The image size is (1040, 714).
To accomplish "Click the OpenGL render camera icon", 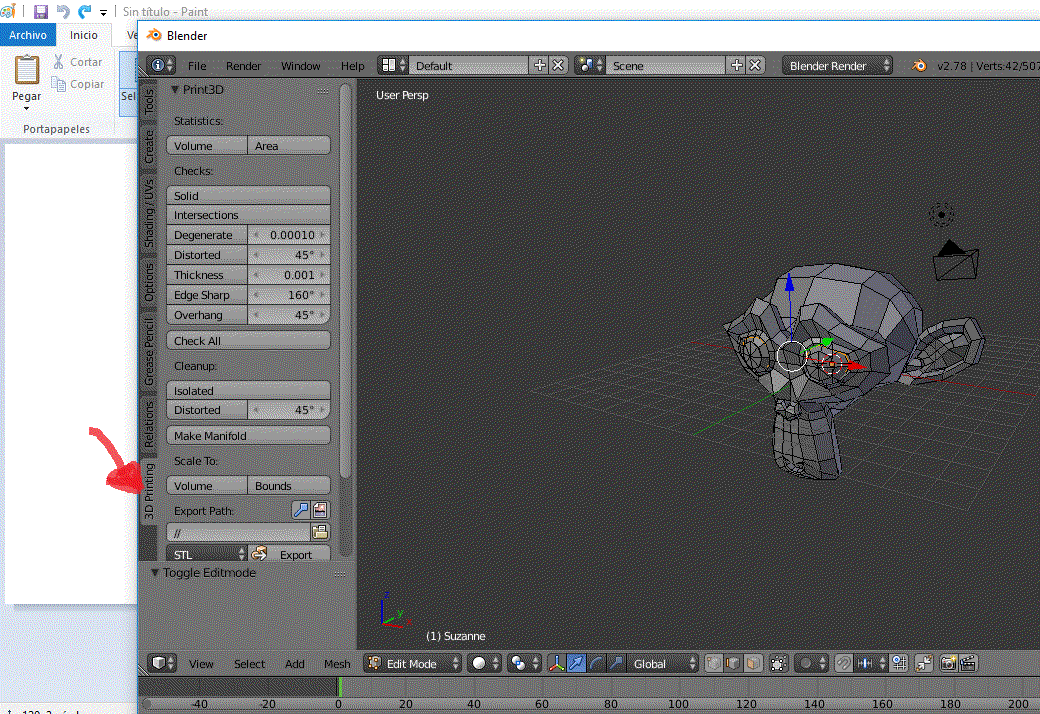I will coord(947,663).
